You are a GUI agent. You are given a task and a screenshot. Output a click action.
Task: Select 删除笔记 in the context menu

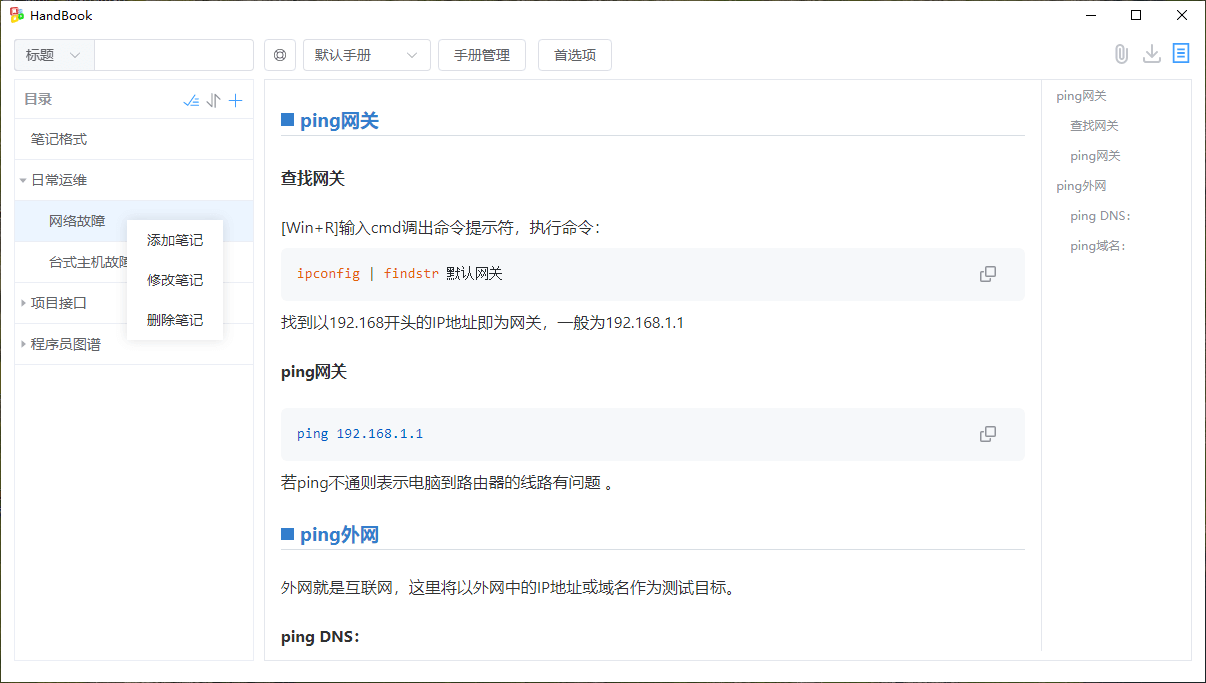coord(175,320)
